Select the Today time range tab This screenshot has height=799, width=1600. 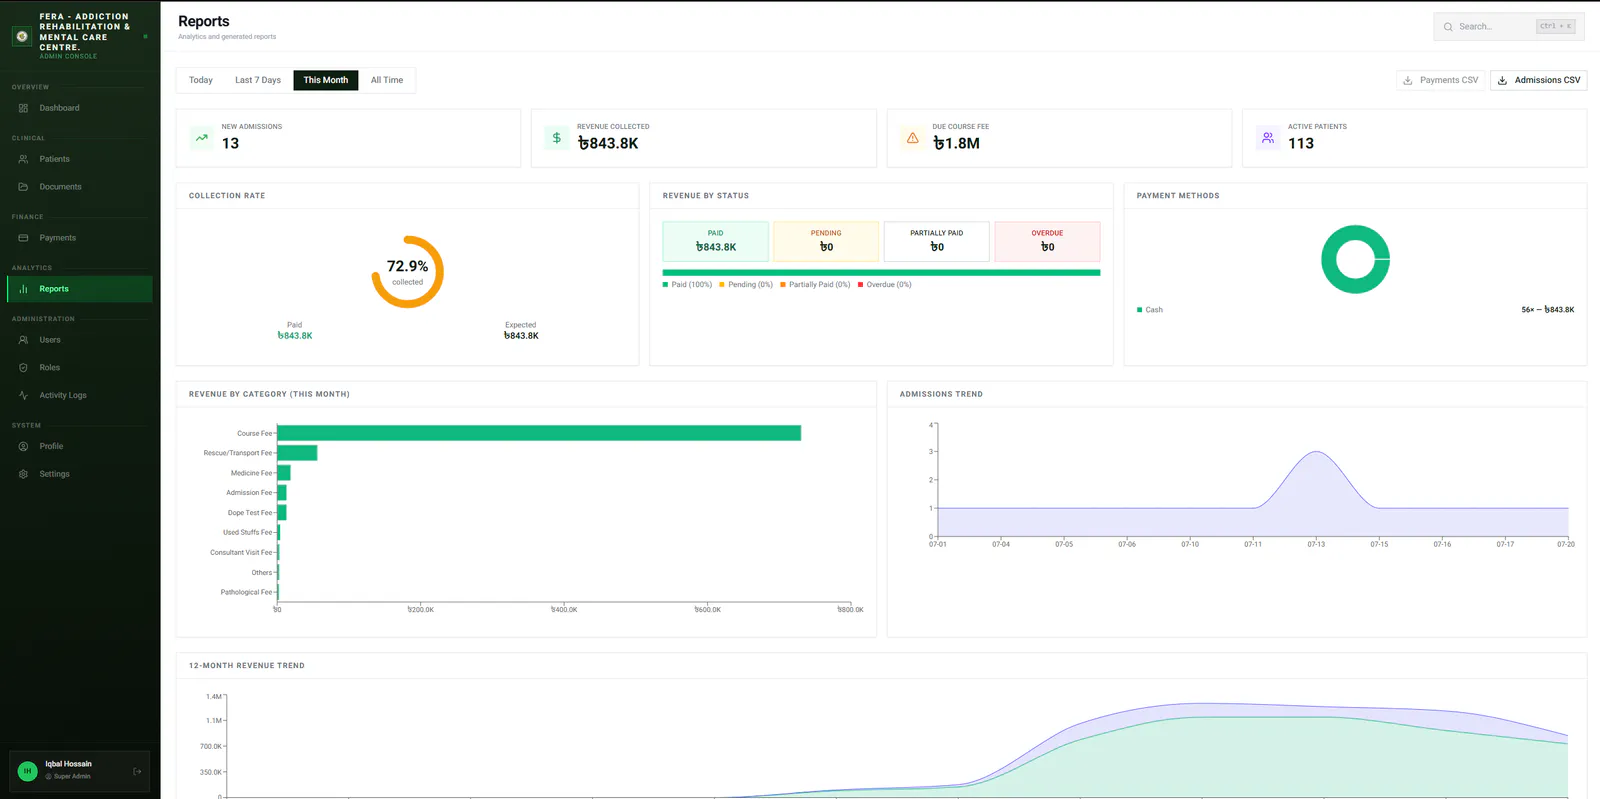(201, 80)
